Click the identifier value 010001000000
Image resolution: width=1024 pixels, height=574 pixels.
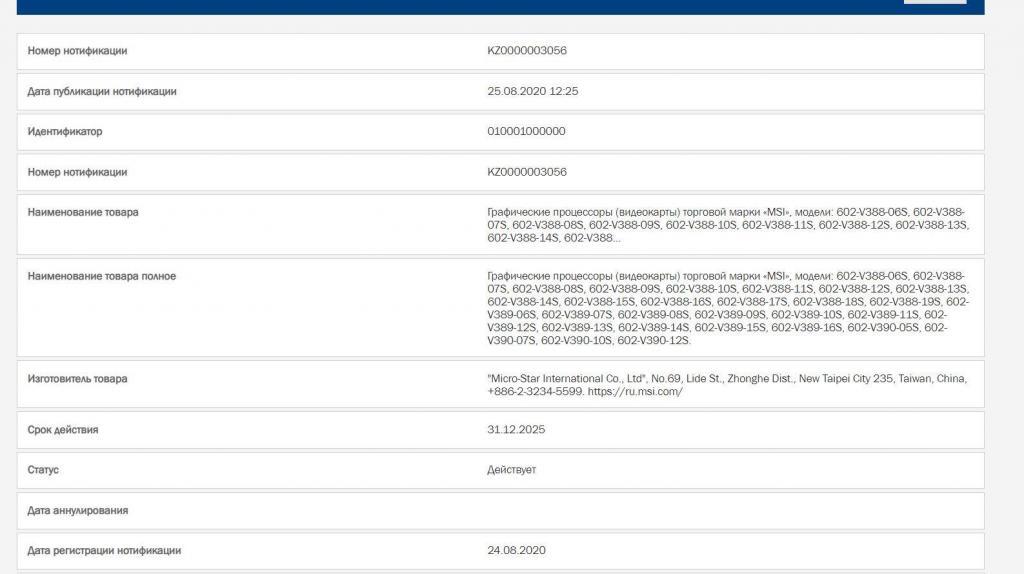[x=526, y=131]
